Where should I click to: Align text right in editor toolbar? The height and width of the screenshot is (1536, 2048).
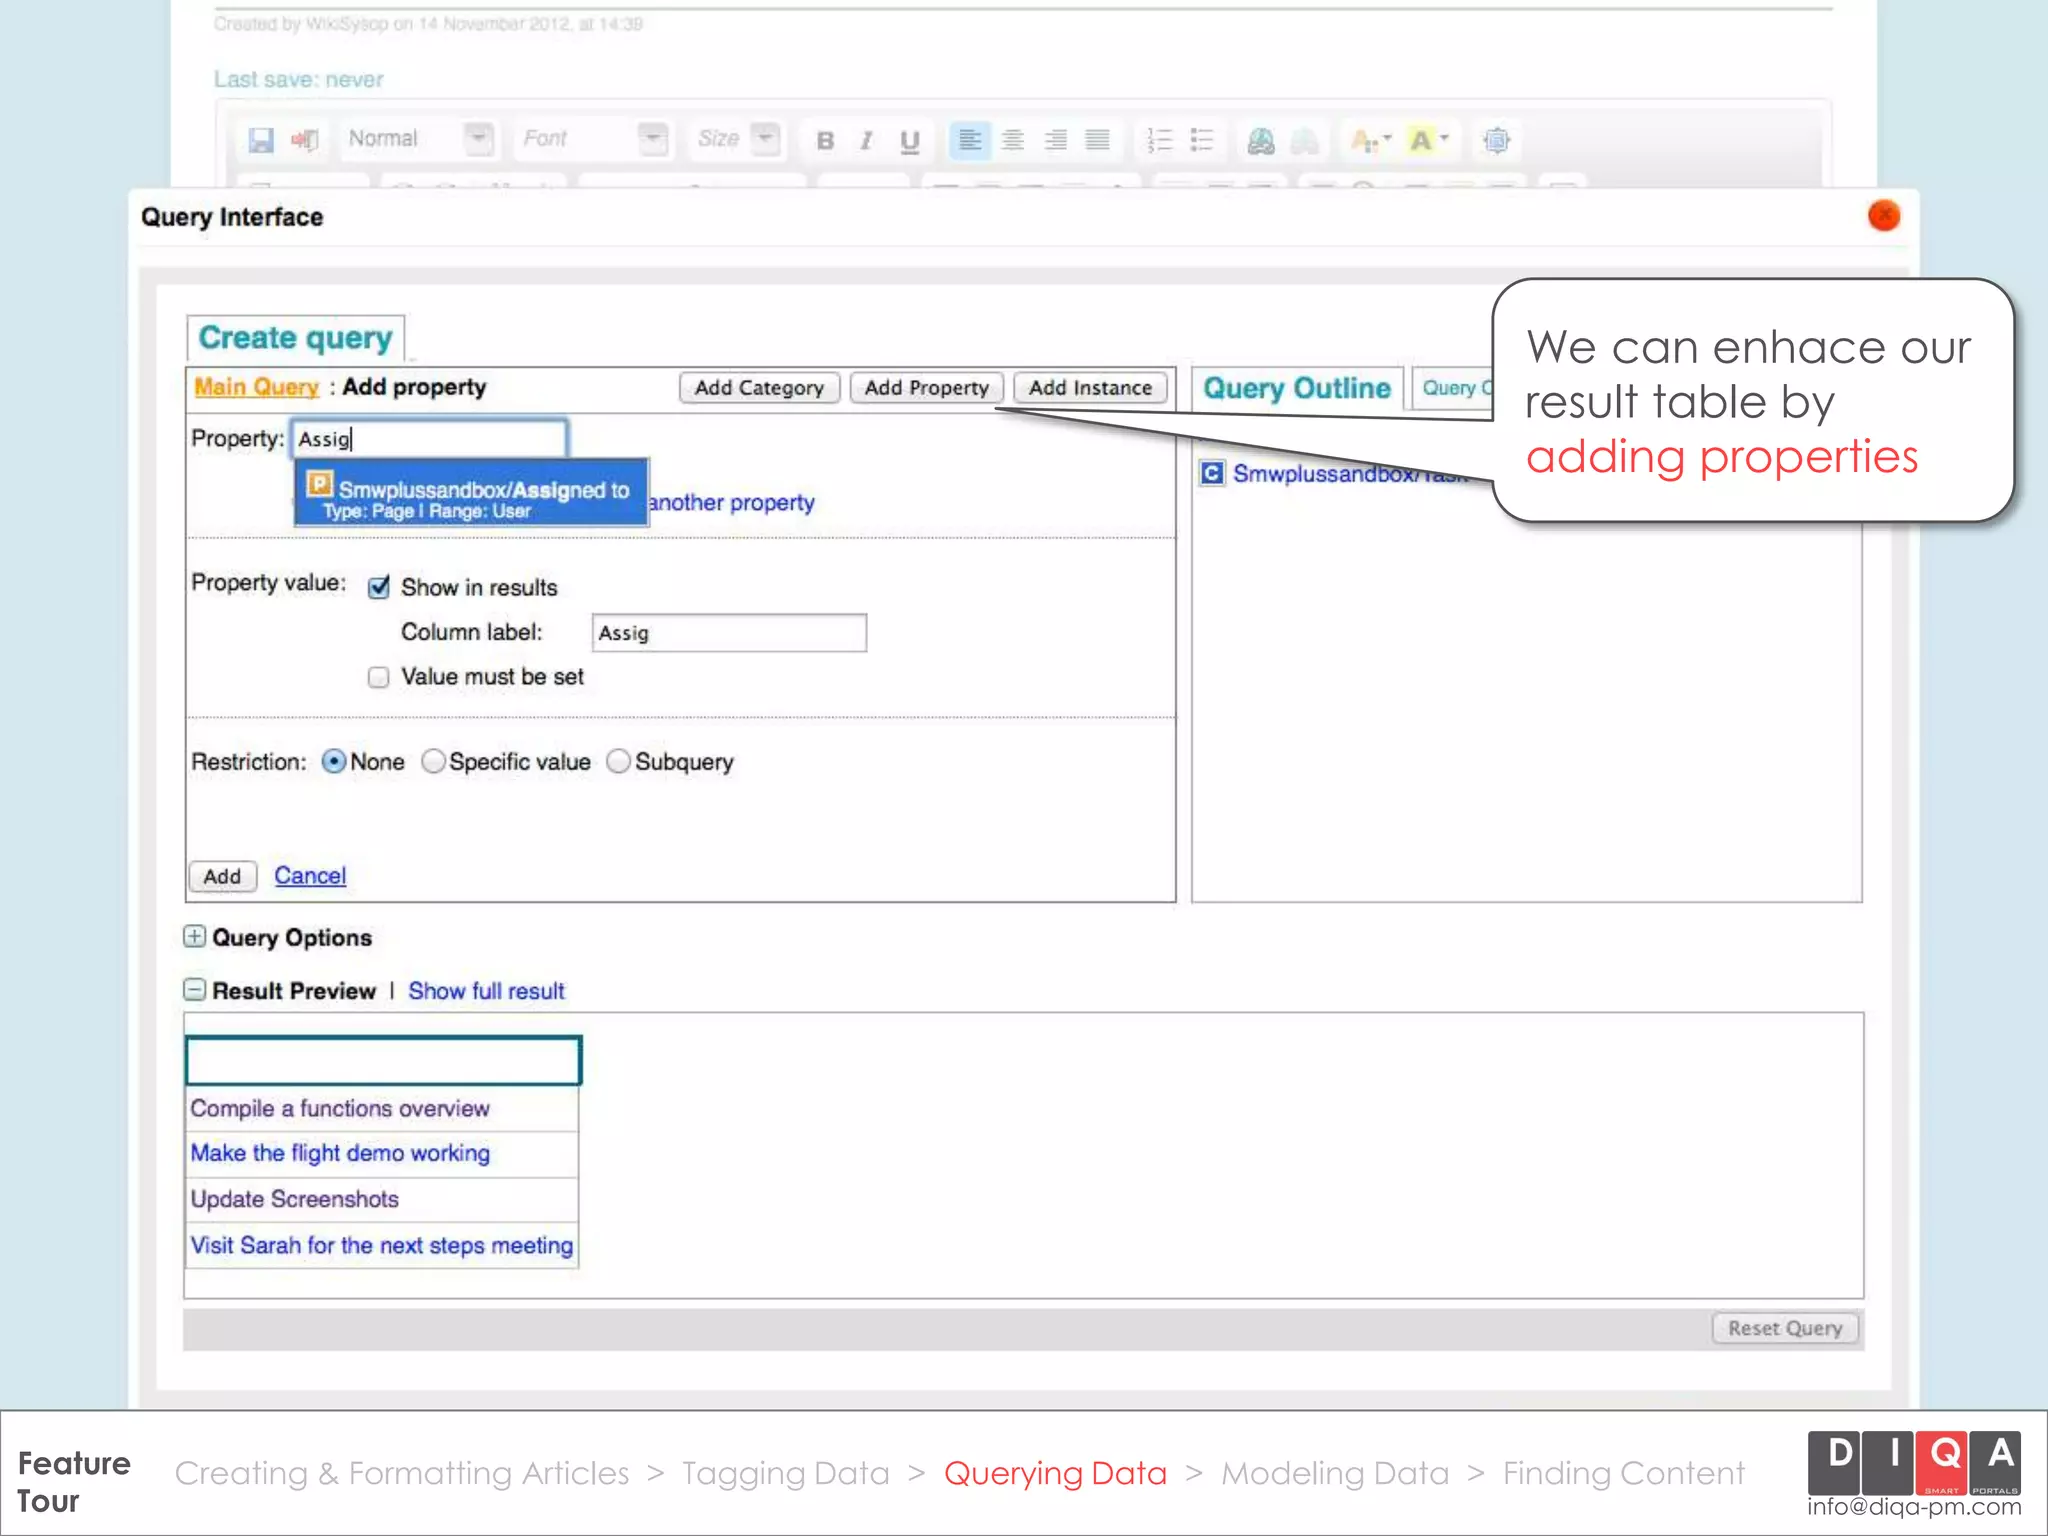click(x=1055, y=140)
